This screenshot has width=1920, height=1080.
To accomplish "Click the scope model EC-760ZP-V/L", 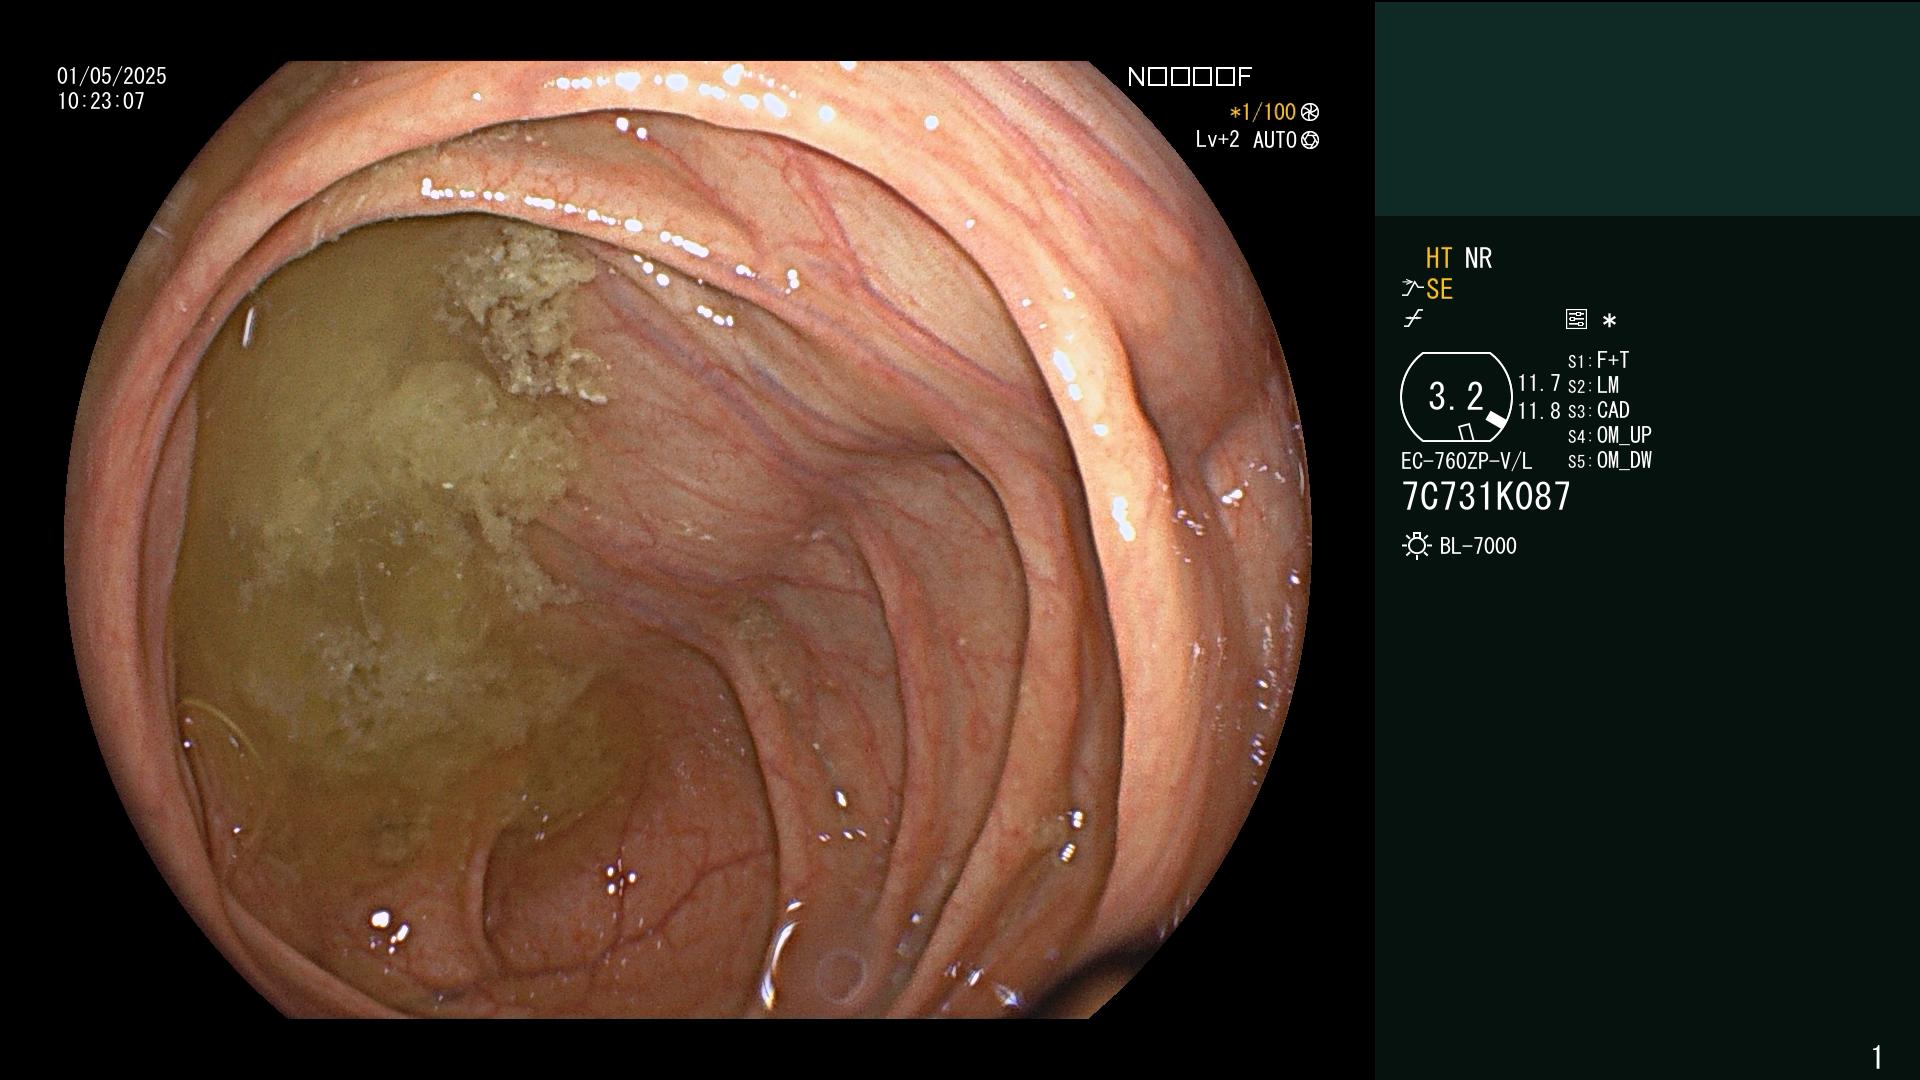I will 1466,461.
